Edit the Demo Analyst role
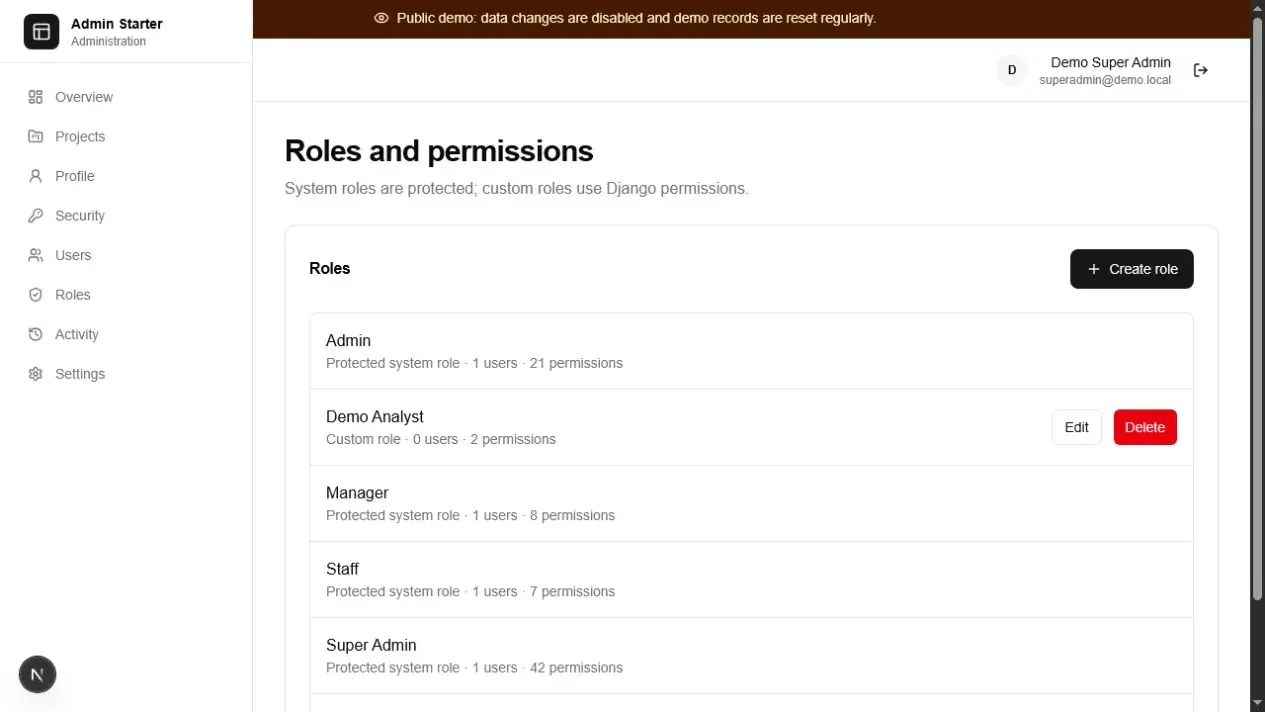Image resolution: width=1265 pixels, height=712 pixels. (x=1076, y=427)
